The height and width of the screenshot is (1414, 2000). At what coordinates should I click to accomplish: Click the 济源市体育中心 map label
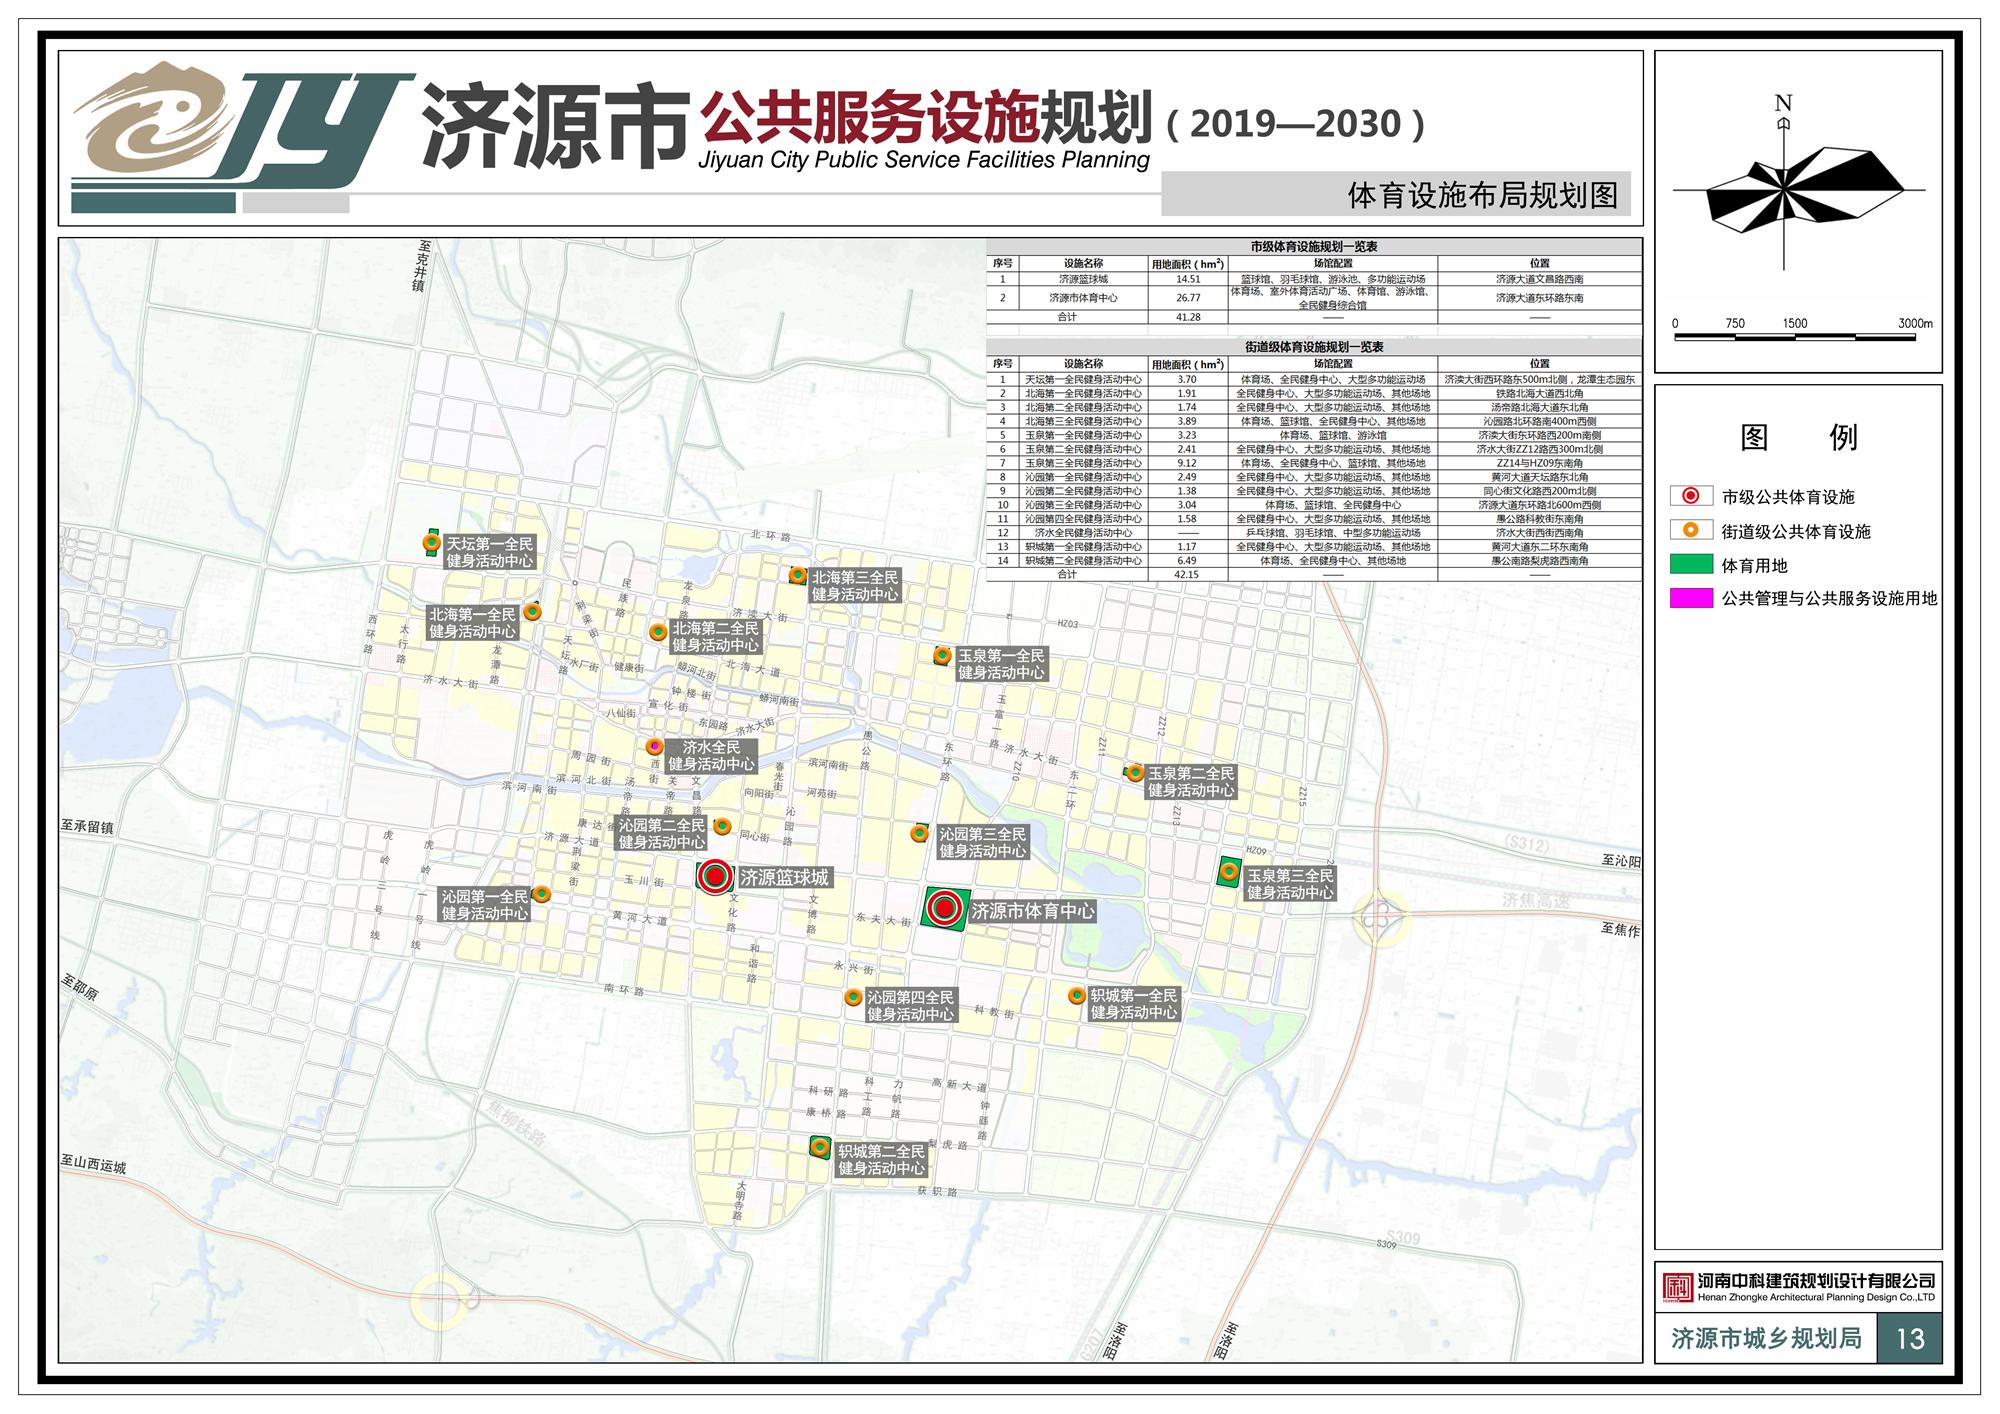point(1033,911)
